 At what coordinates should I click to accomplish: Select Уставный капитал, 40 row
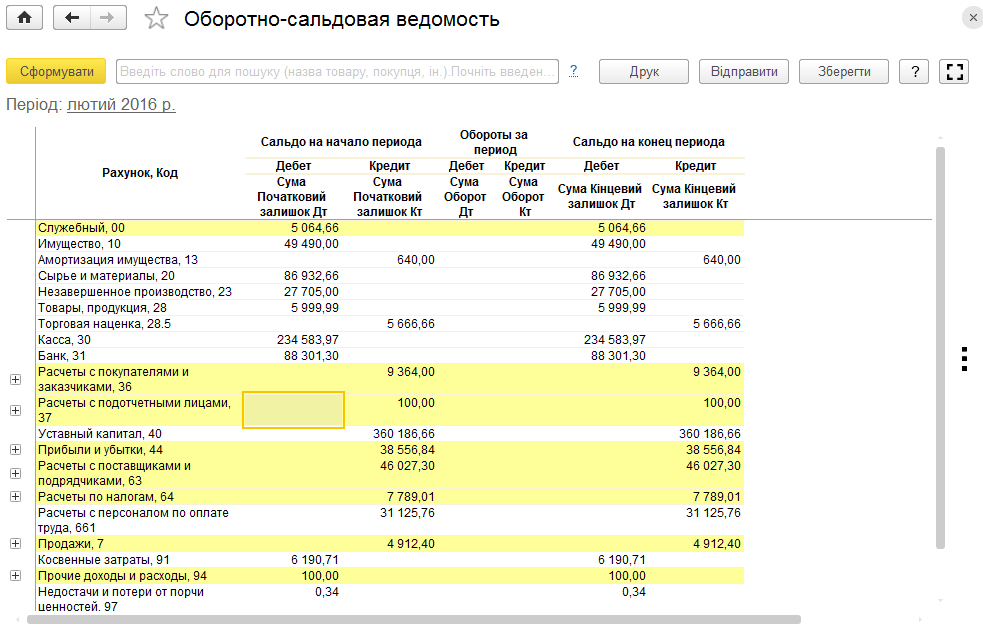(390, 434)
